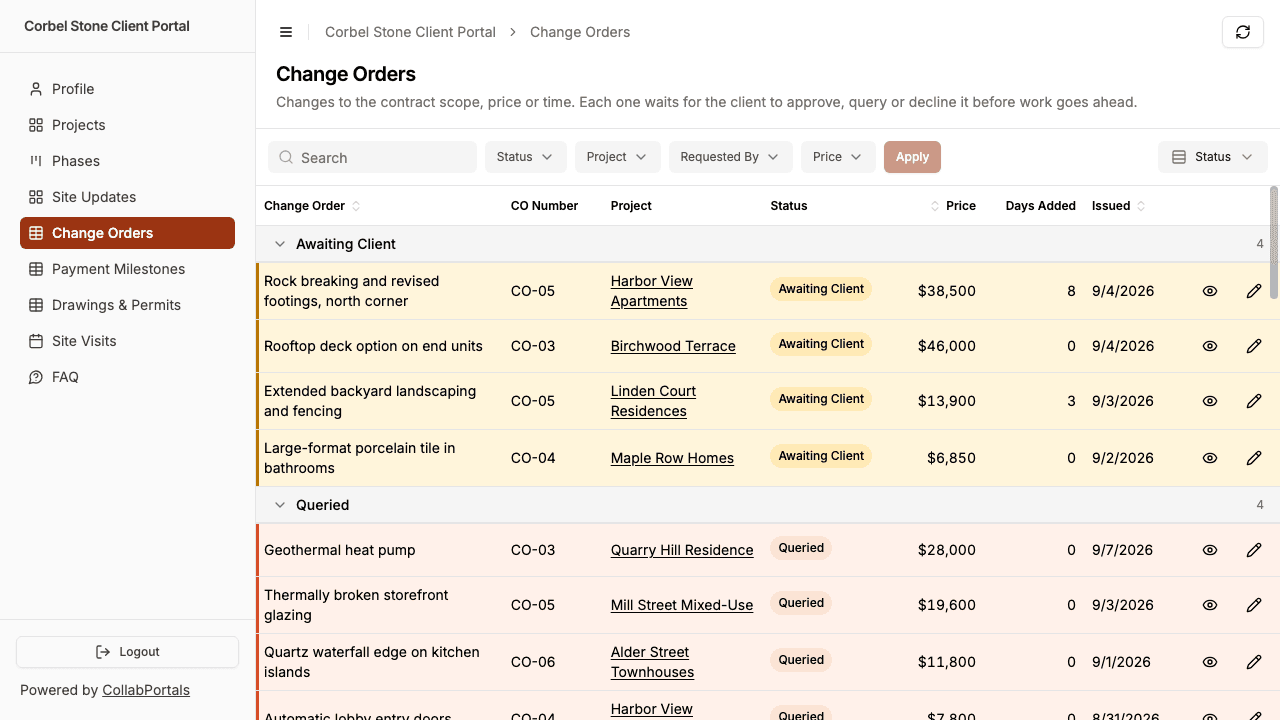Edit Rock breaking and revised footings order

click(1254, 291)
